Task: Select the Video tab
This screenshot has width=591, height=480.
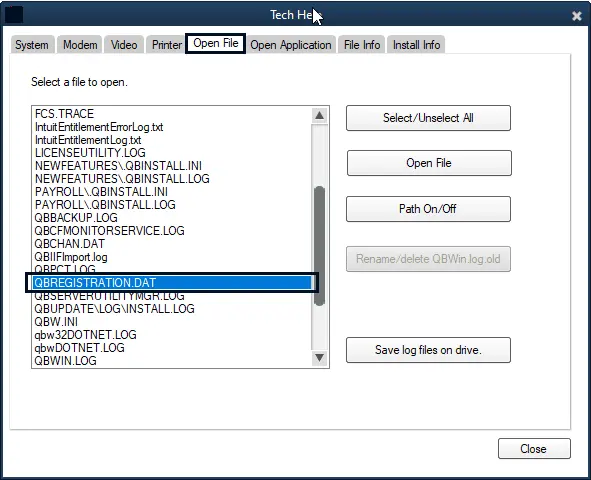Action: (x=124, y=45)
